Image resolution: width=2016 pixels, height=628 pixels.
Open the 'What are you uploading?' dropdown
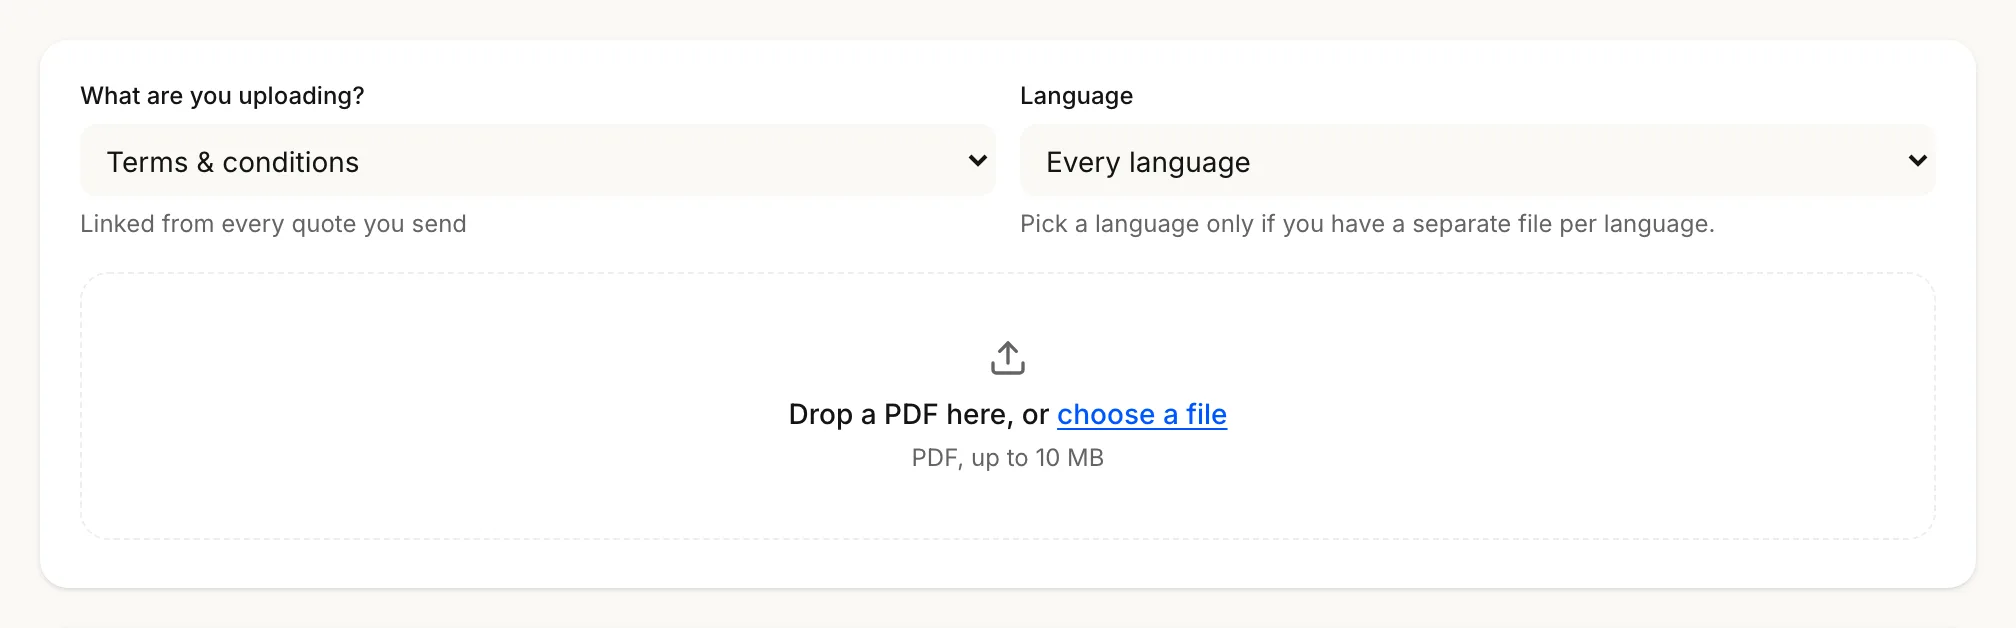[x=538, y=160]
